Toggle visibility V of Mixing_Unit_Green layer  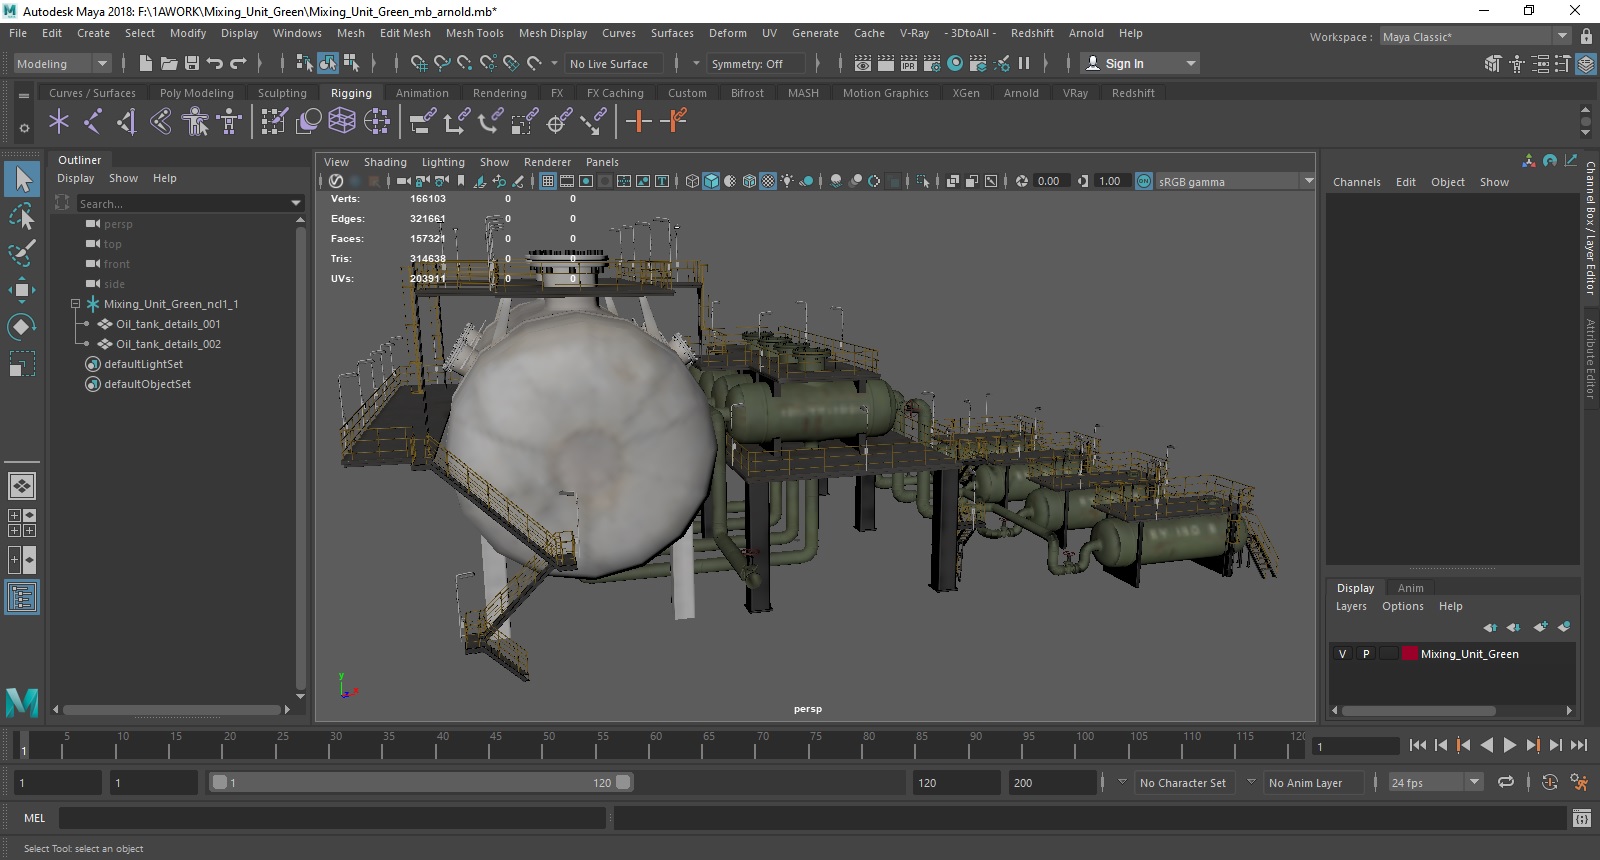pos(1343,654)
